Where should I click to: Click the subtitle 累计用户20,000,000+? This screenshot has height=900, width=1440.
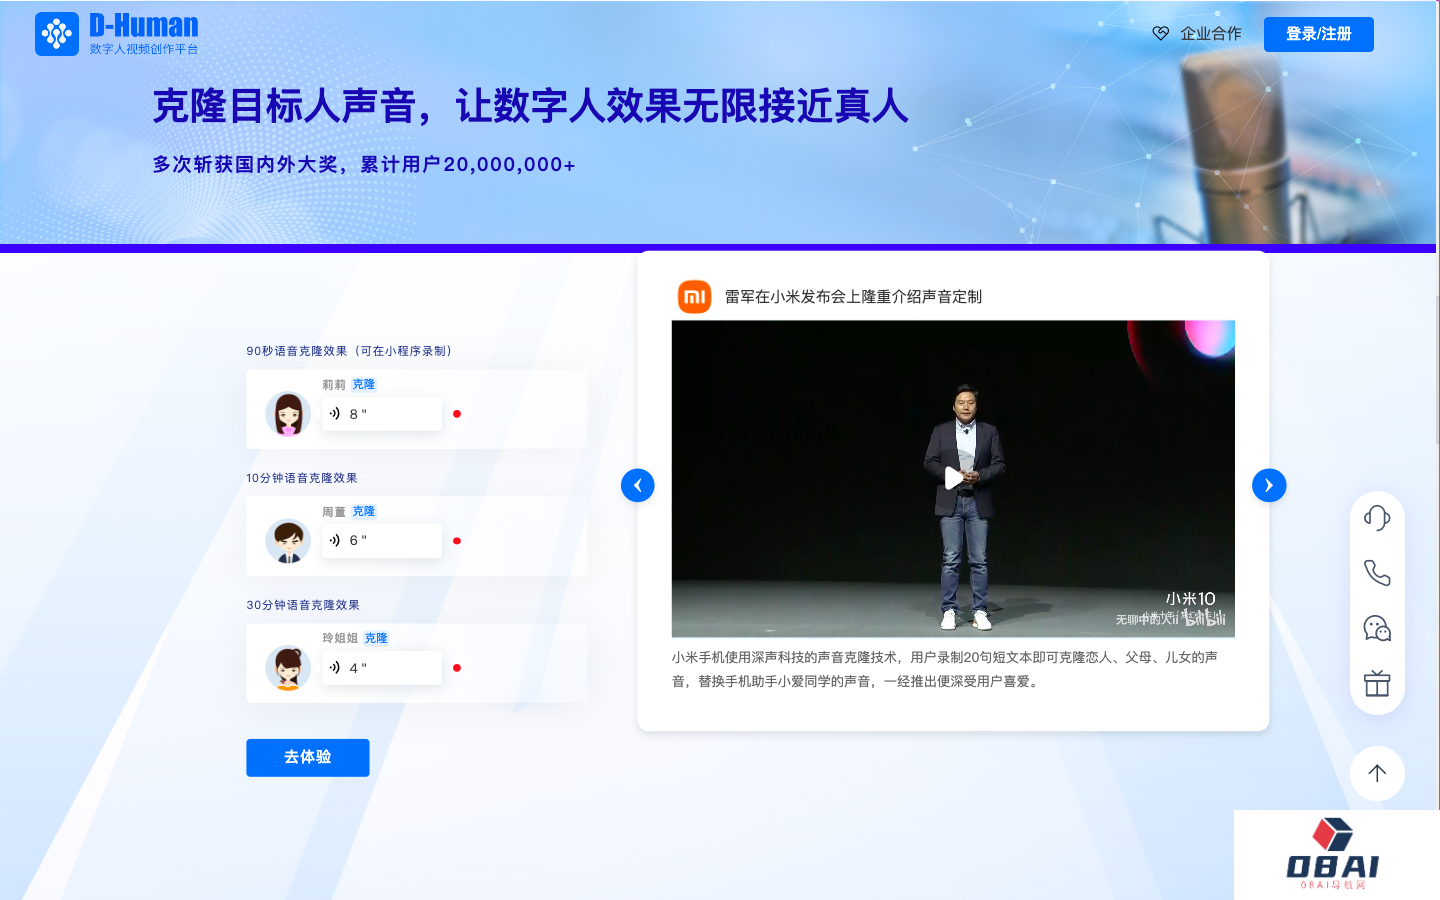pos(468,164)
